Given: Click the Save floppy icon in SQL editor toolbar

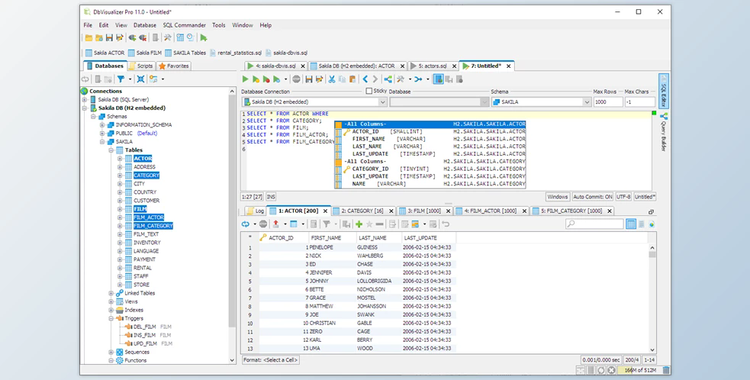Looking at the screenshot, I should [x=309, y=79].
